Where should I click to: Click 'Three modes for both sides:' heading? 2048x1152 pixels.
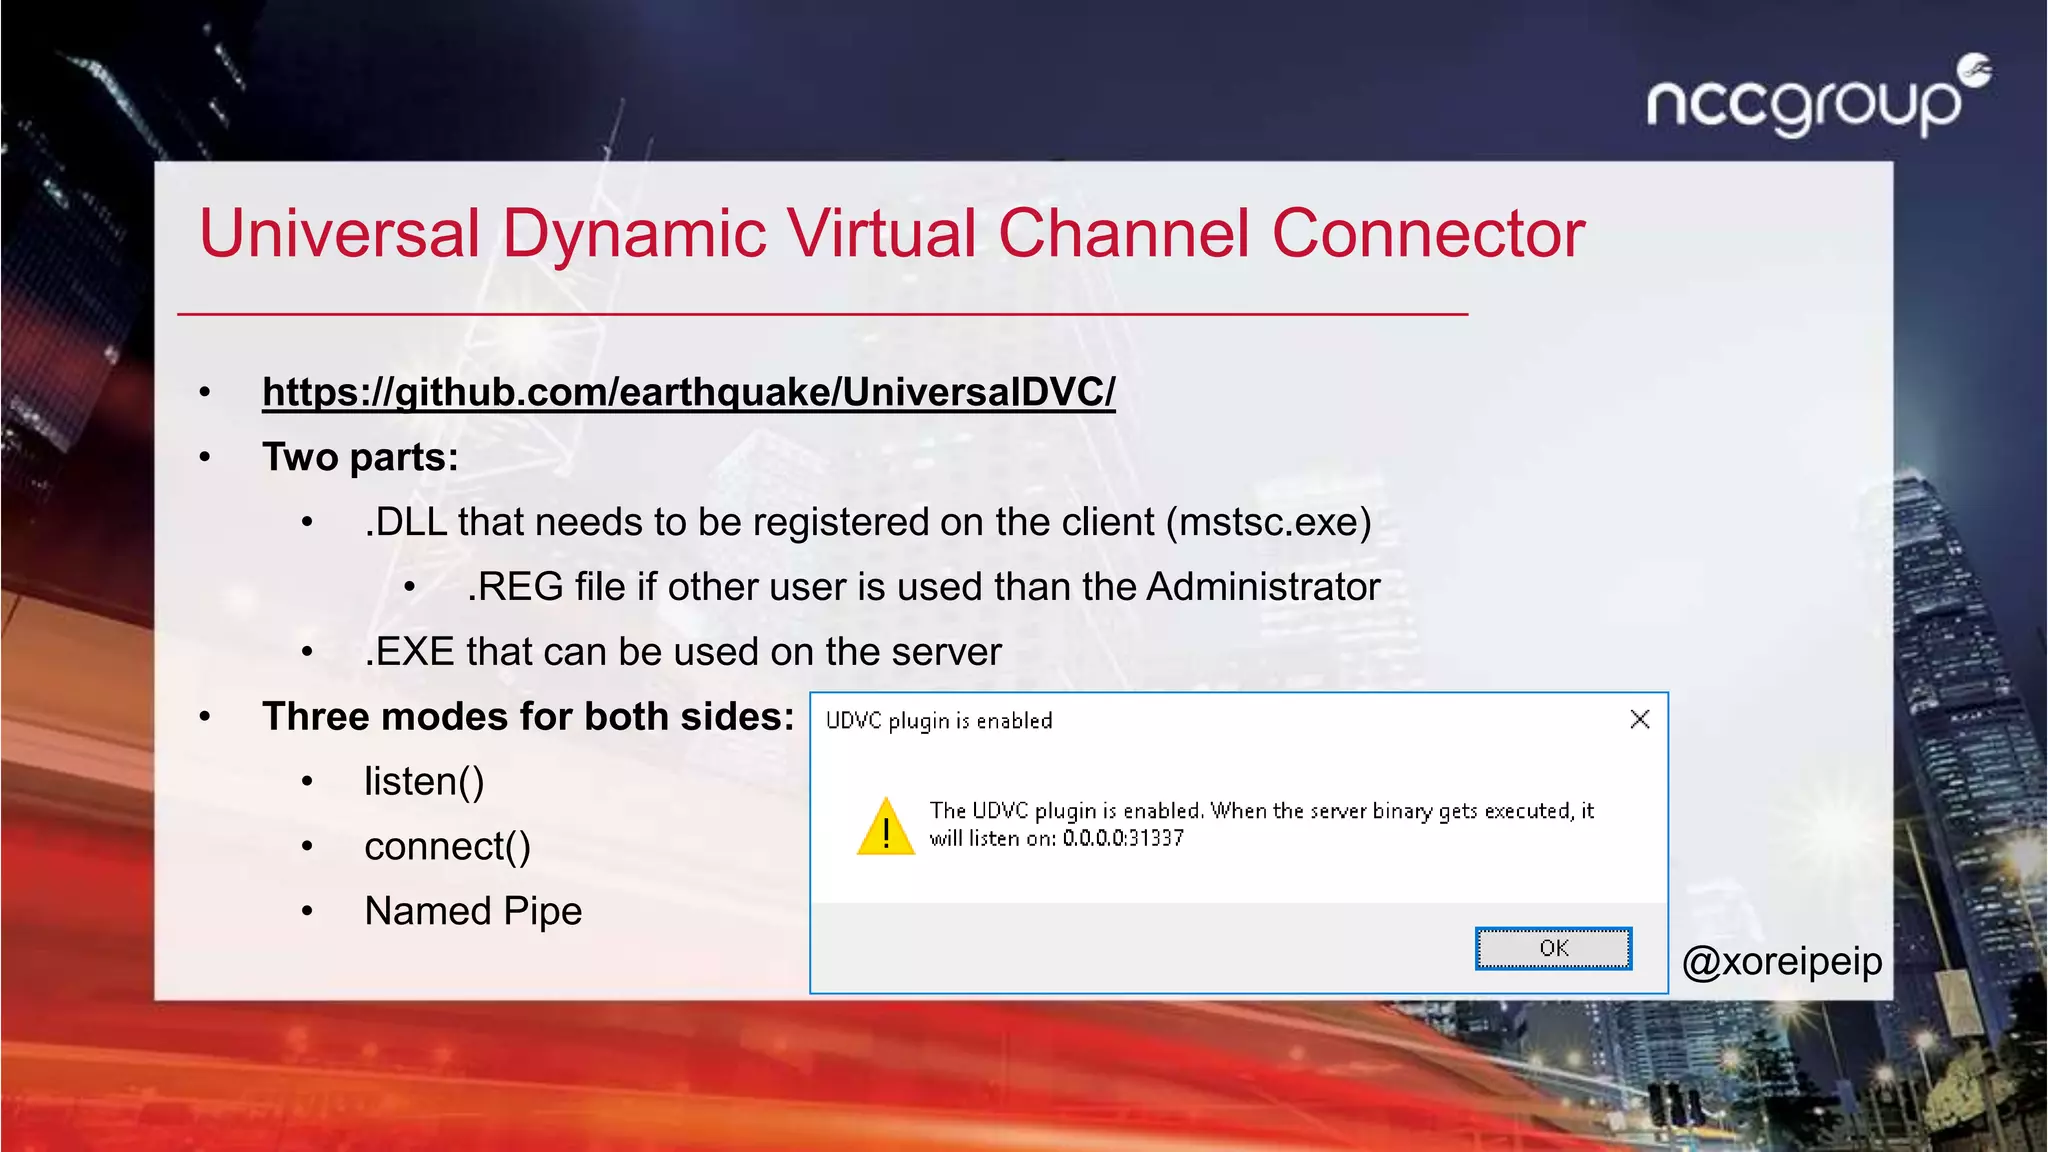click(x=528, y=717)
